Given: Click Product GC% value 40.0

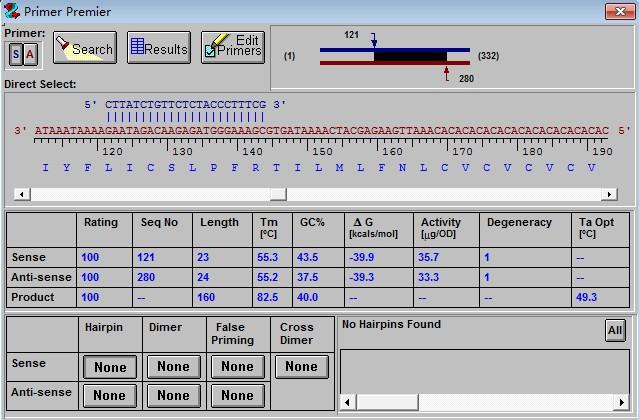Looking at the screenshot, I should pyautogui.click(x=307, y=297).
